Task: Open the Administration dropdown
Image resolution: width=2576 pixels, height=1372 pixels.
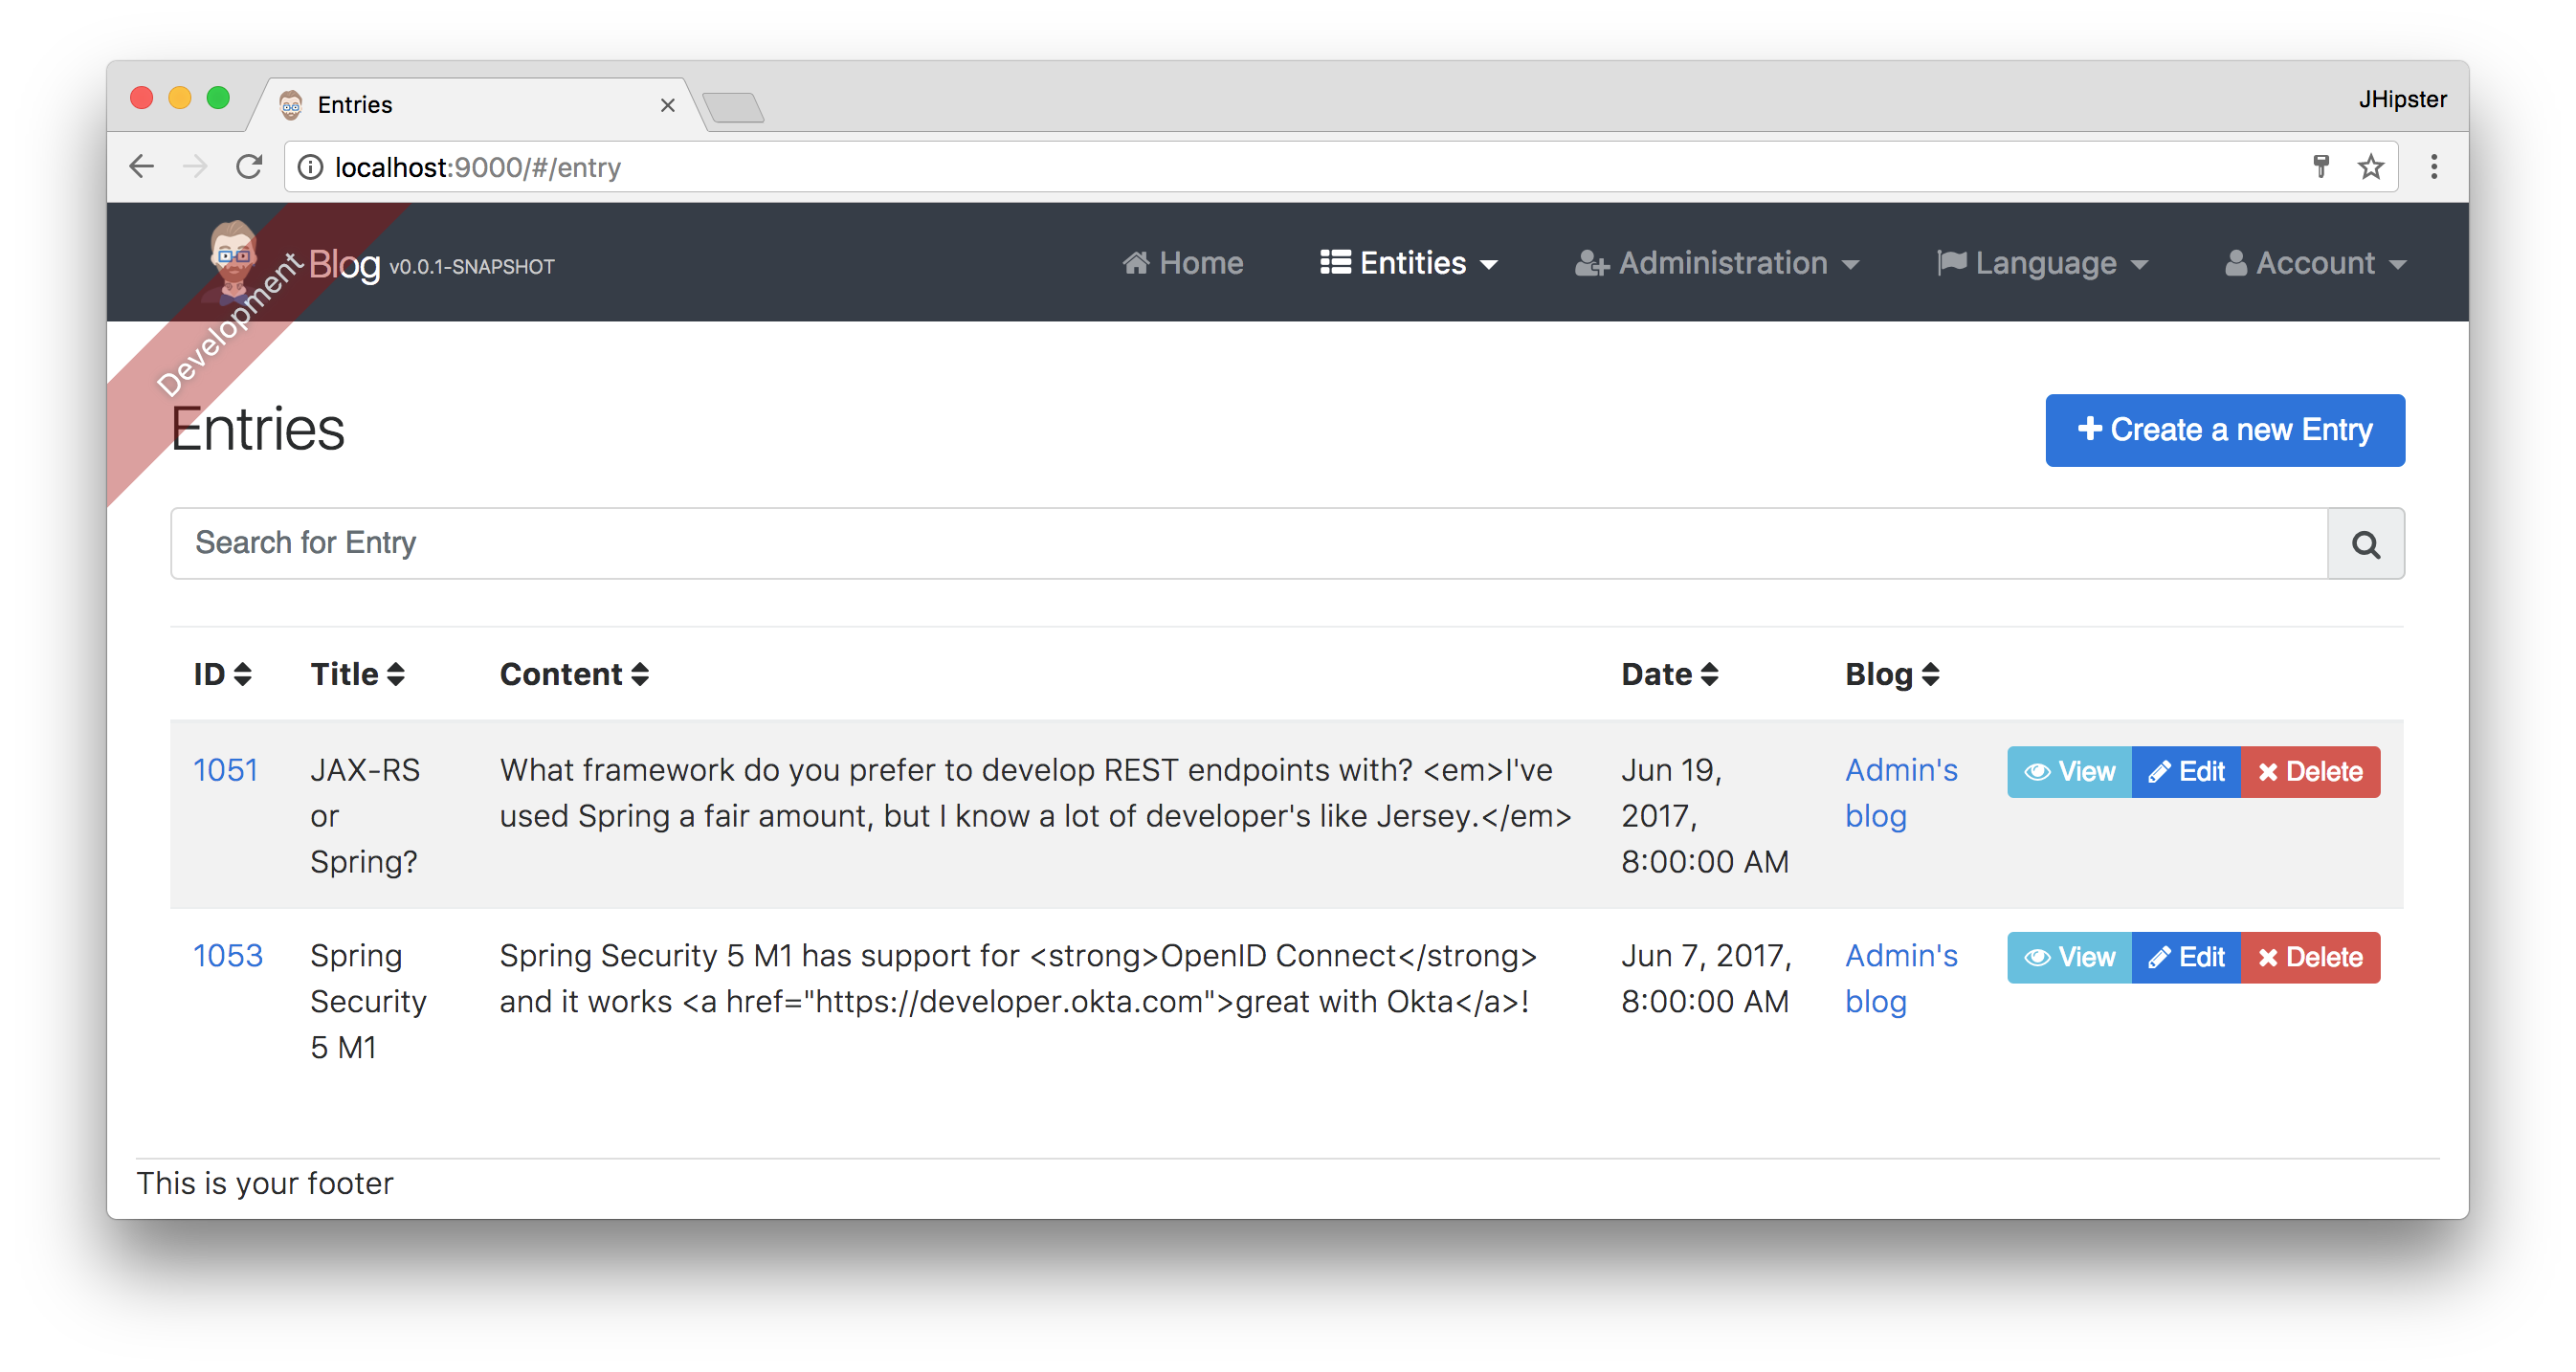Action: click(x=1716, y=263)
